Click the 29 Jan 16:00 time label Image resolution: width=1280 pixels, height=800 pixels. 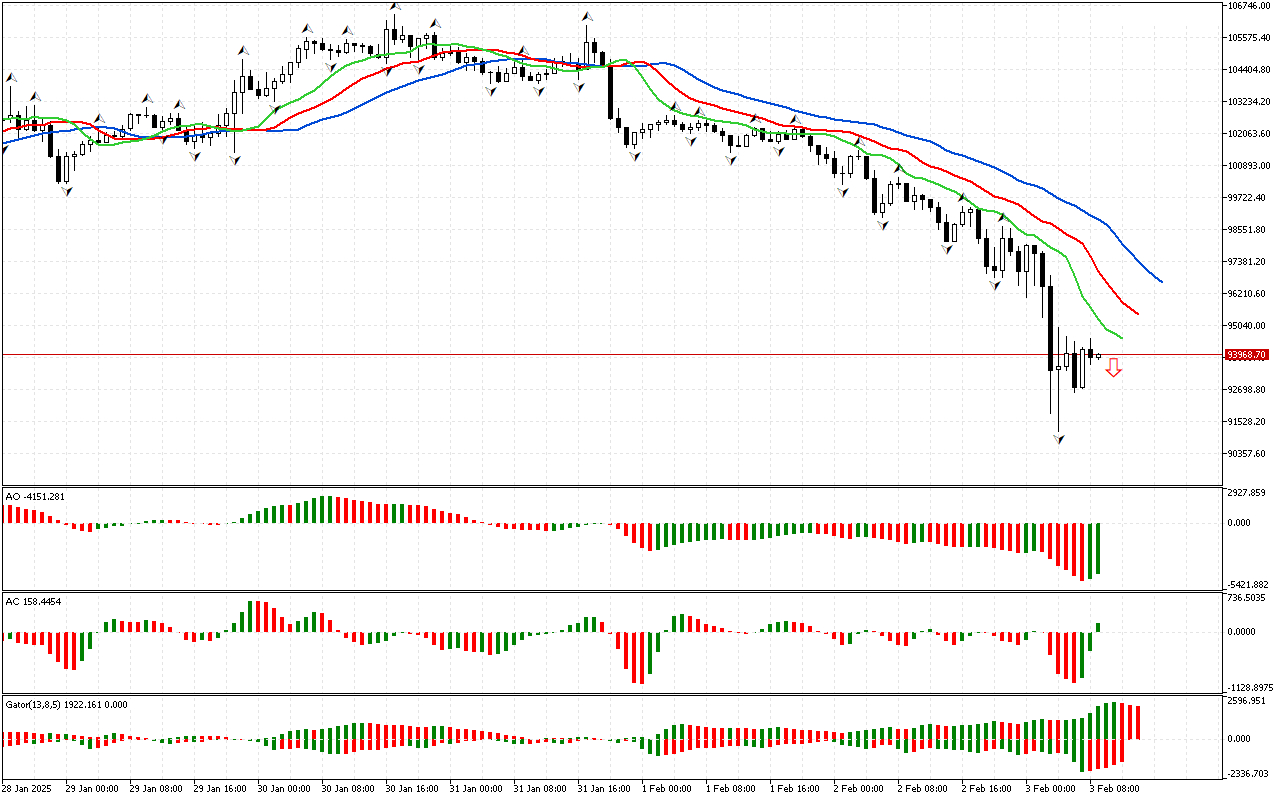point(219,789)
